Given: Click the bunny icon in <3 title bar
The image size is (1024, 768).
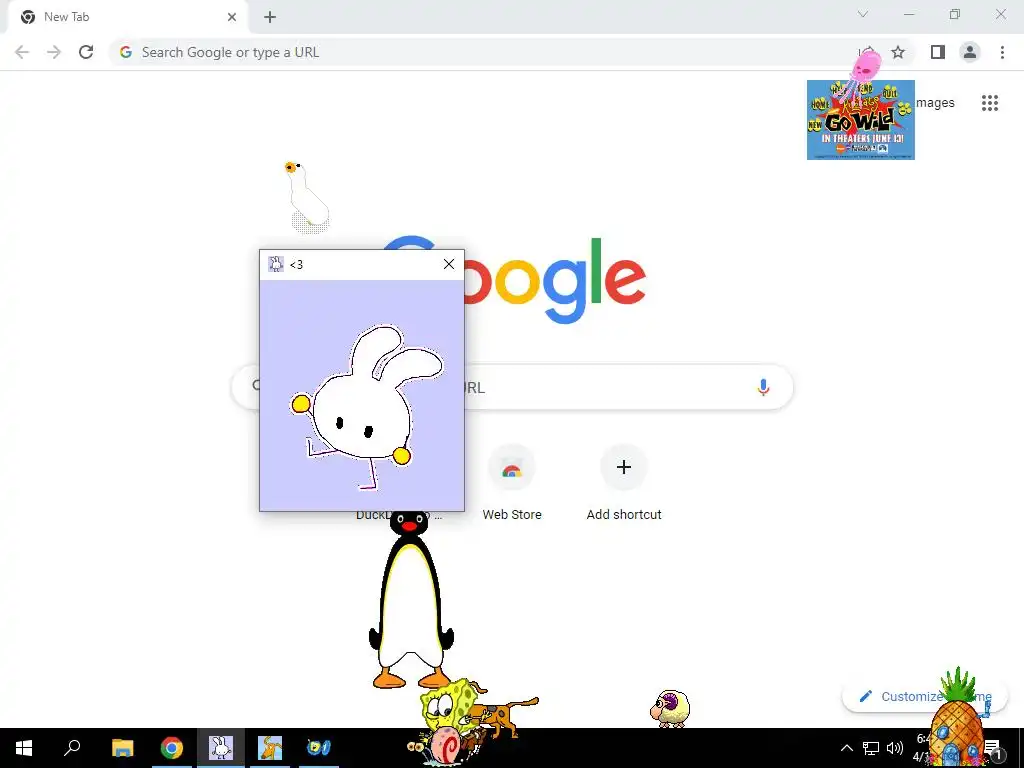Looking at the screenshot, I should 276,264.
